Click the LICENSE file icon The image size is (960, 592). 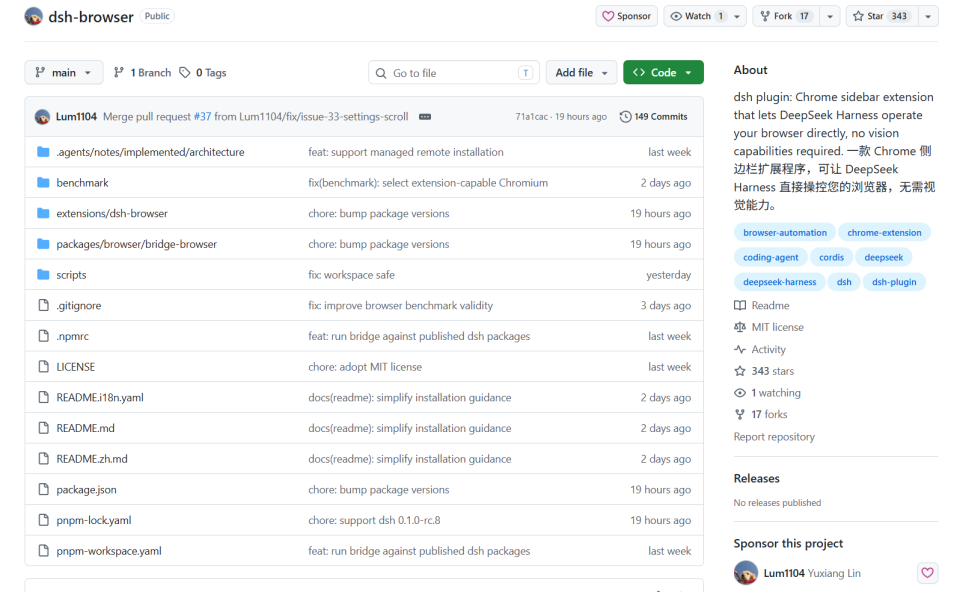tap(43, 367)
